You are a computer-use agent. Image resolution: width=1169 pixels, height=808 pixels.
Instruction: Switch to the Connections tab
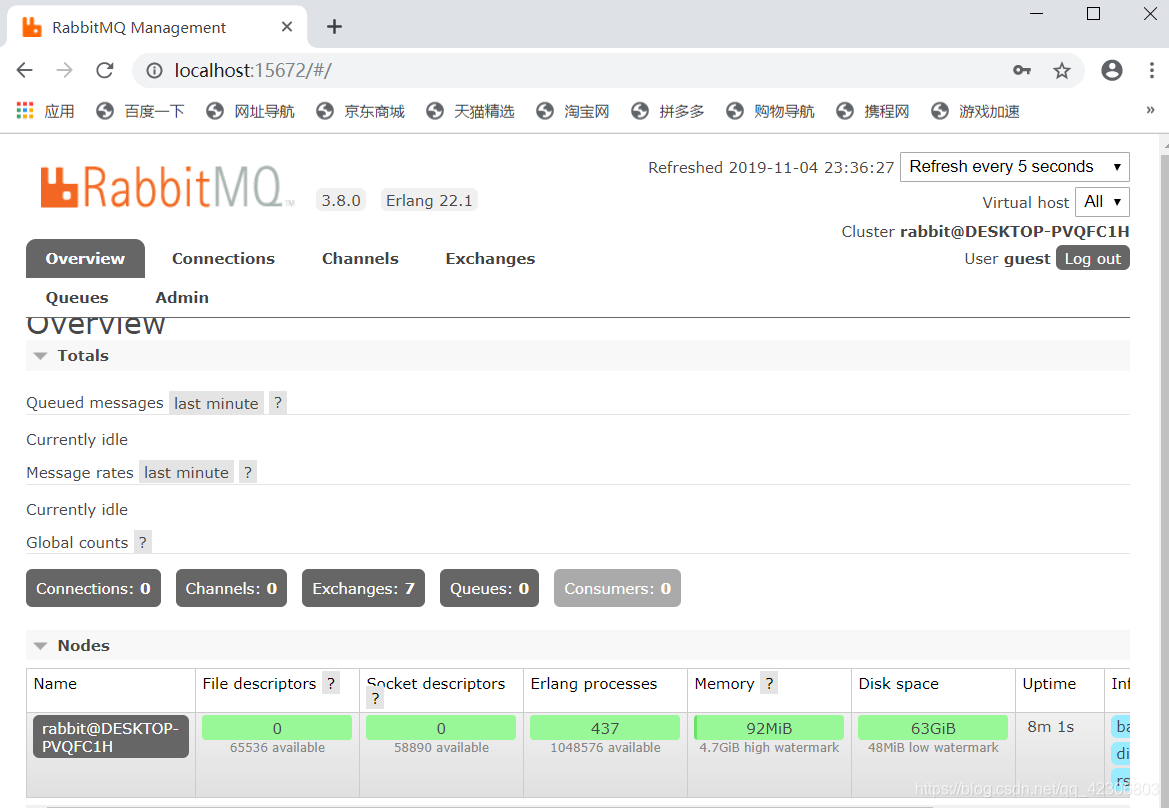tap(224, 259)
